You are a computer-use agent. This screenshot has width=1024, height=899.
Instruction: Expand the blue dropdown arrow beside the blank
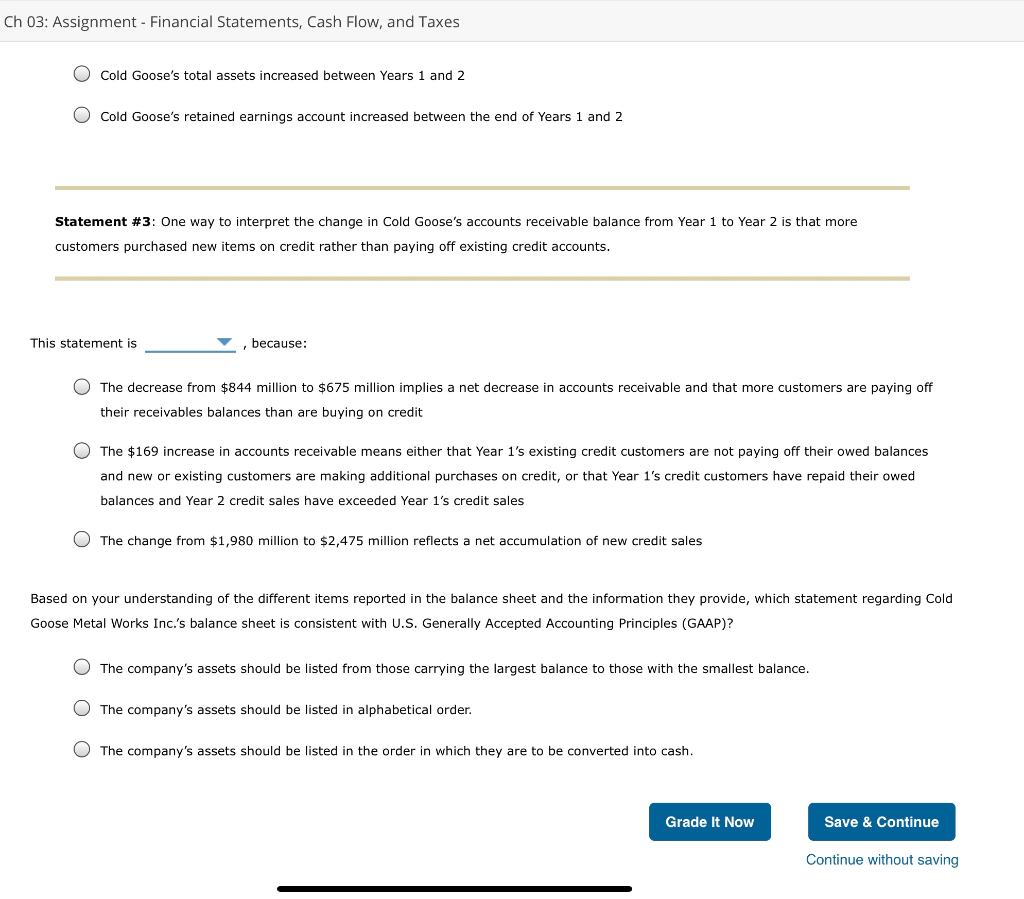click(225, 341)
